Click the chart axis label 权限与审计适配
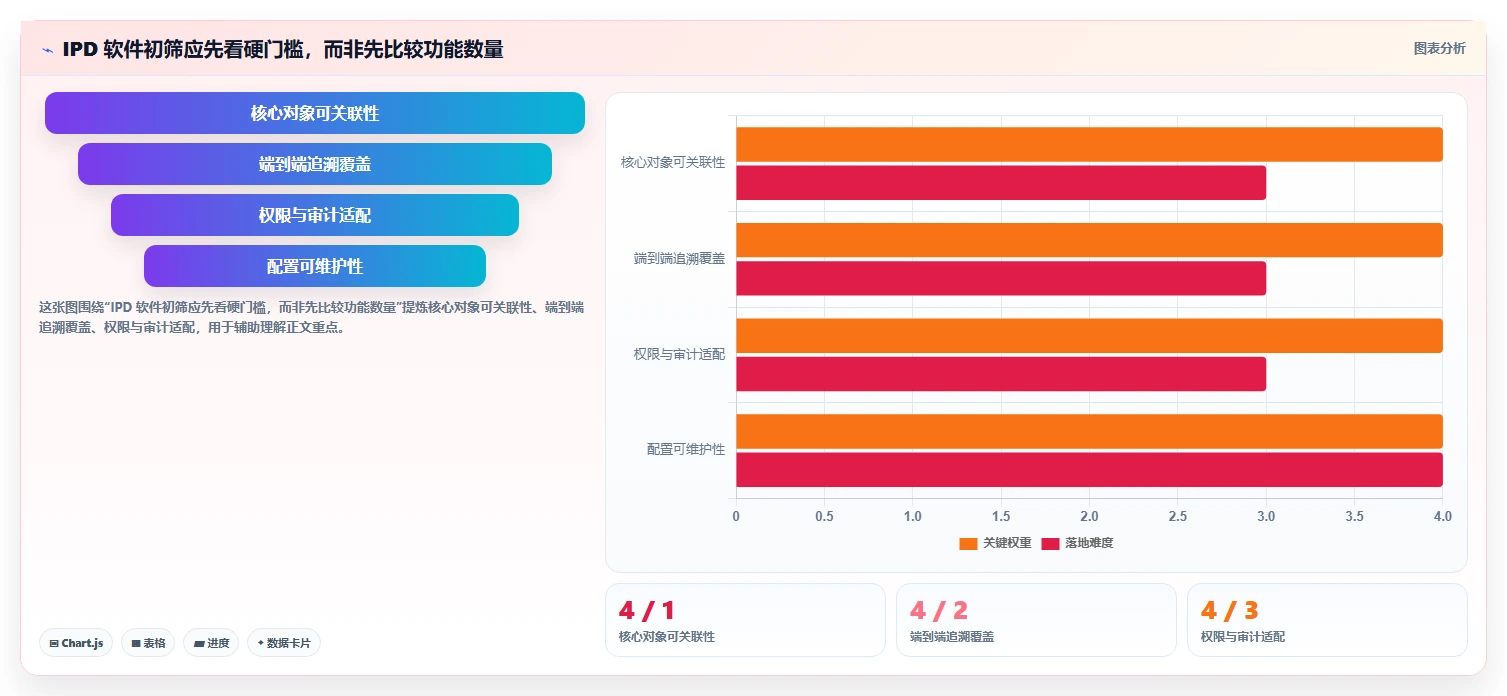The image size is (1507, 696). (x=679, y=354)
